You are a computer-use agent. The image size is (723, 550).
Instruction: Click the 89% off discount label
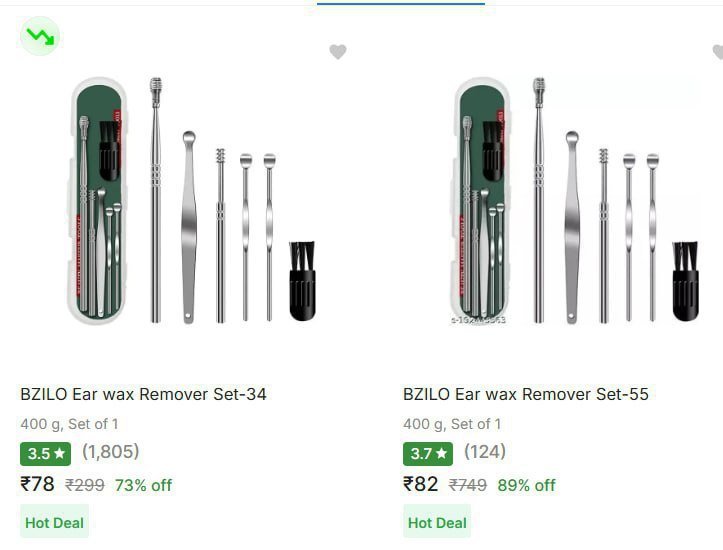526,485
